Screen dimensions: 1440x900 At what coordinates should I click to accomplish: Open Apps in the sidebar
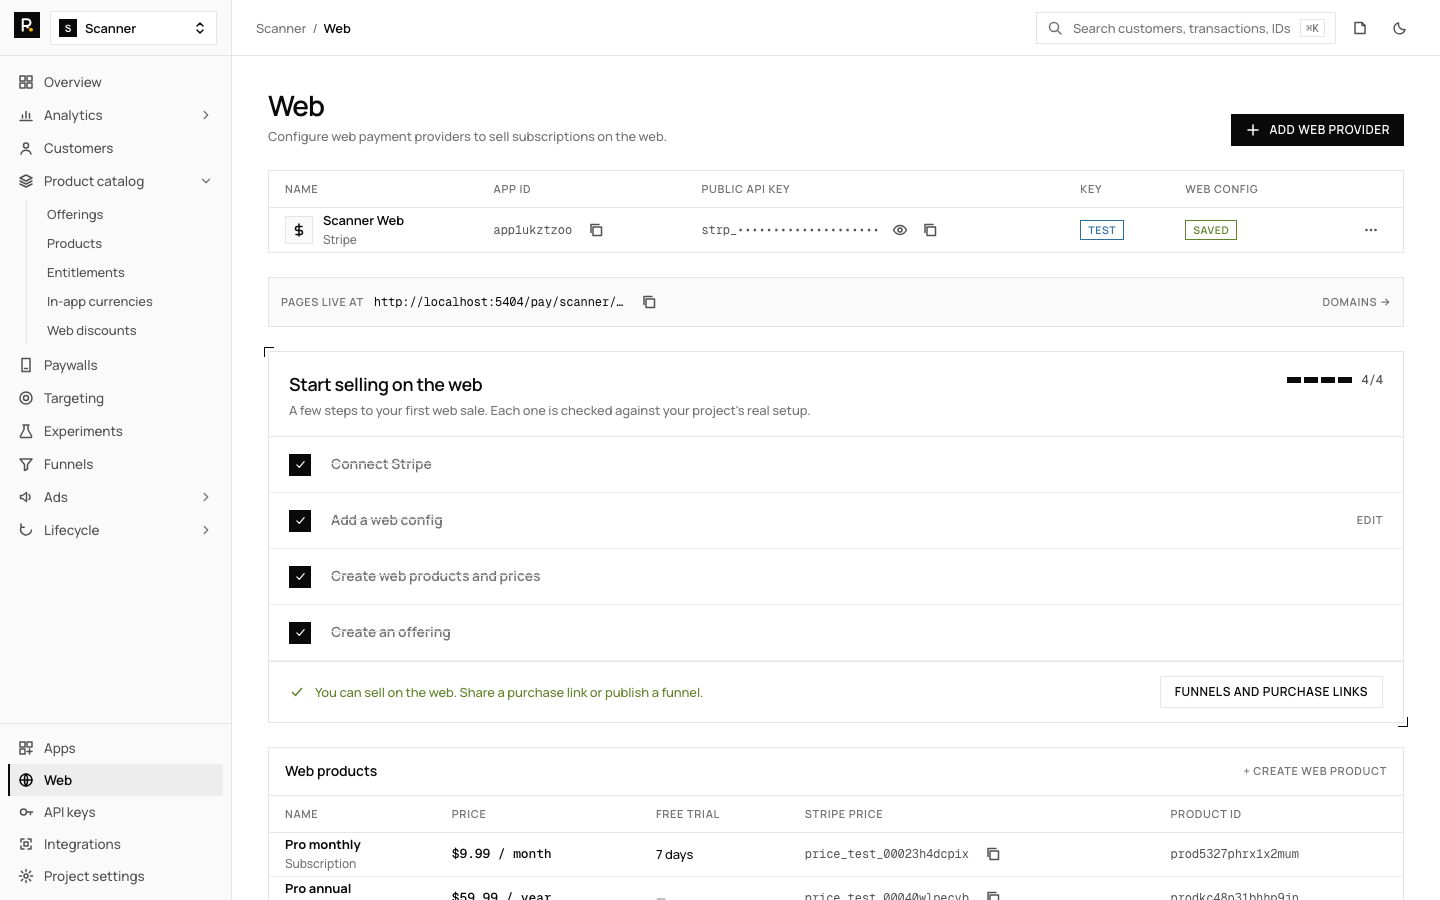click(x=116, y=748)
